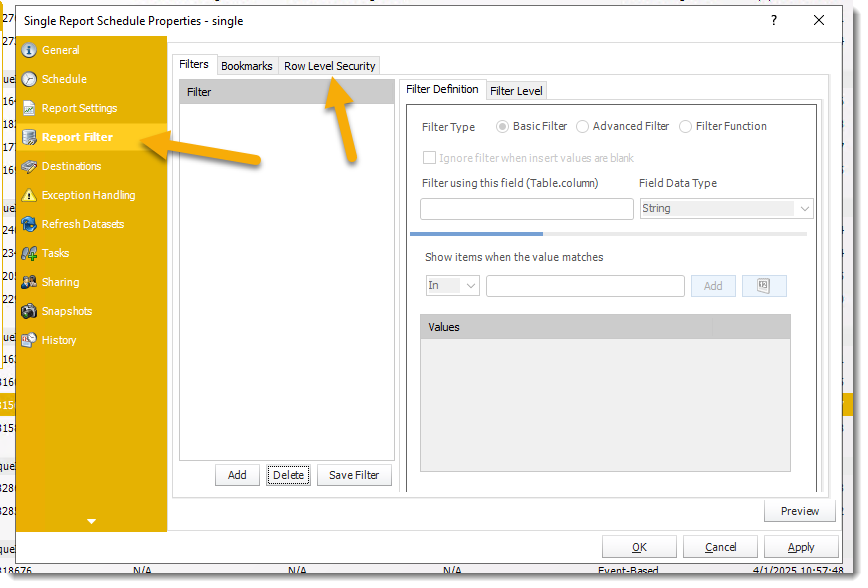Click the Destinations icon in sidebar
Image resolution: width=868 pixels, height=588 pixels.
(x=29, y=166)
